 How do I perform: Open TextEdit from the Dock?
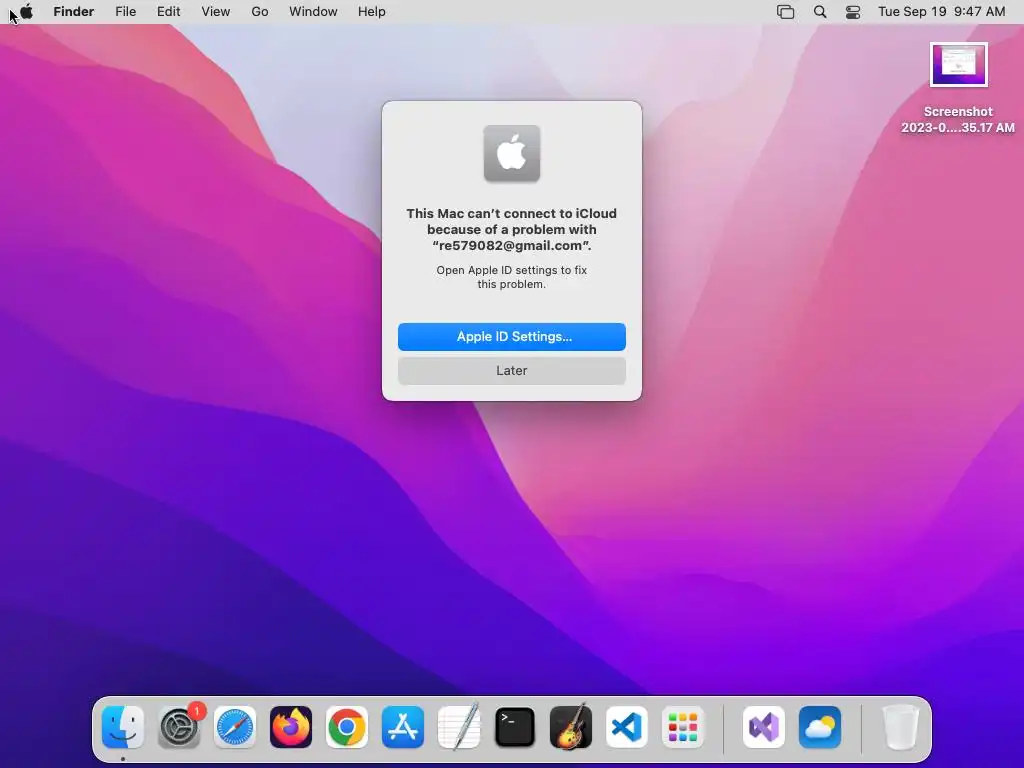pyautogui.click(x=458, y=727)
